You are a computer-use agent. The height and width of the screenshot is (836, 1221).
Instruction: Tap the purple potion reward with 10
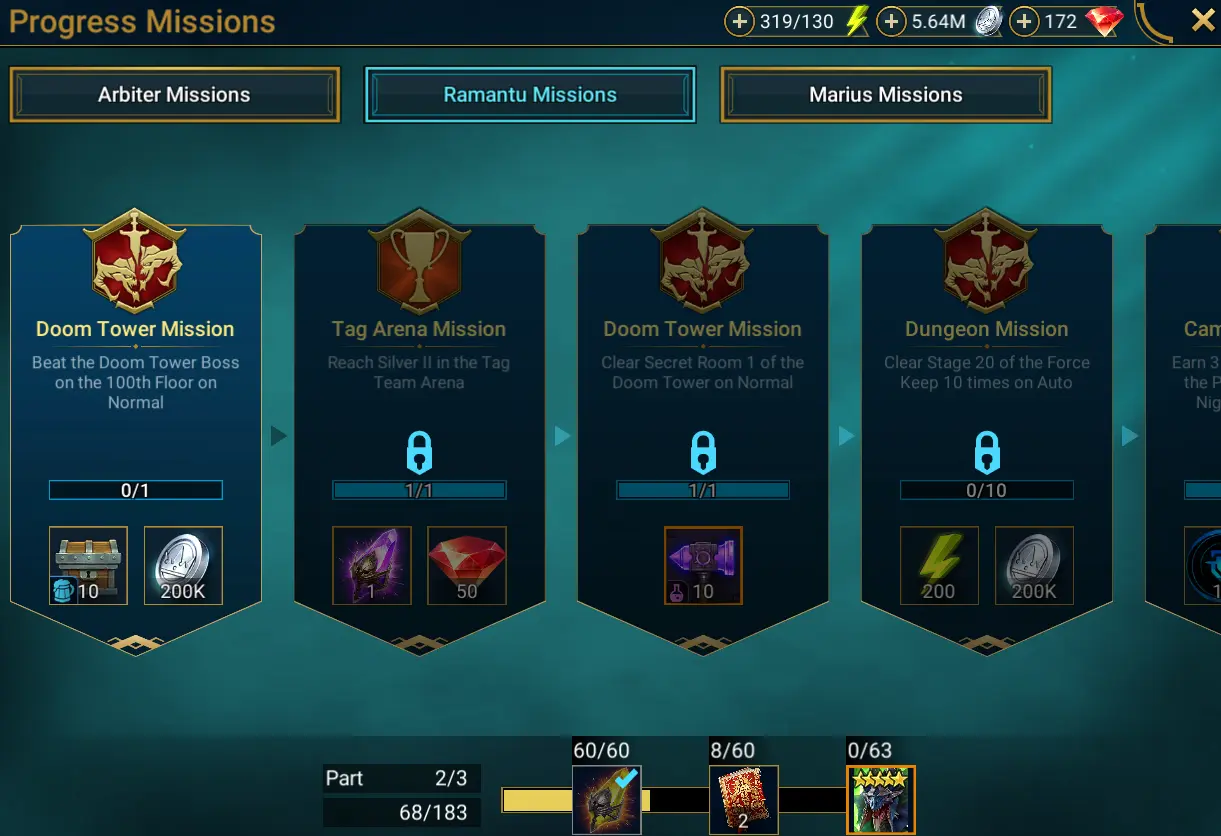click(703, 565)
